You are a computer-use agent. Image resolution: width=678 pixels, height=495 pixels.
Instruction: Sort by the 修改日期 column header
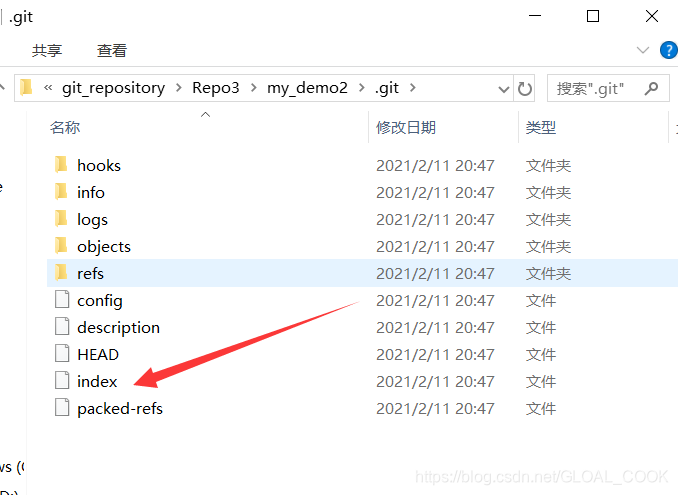point(406,128)
